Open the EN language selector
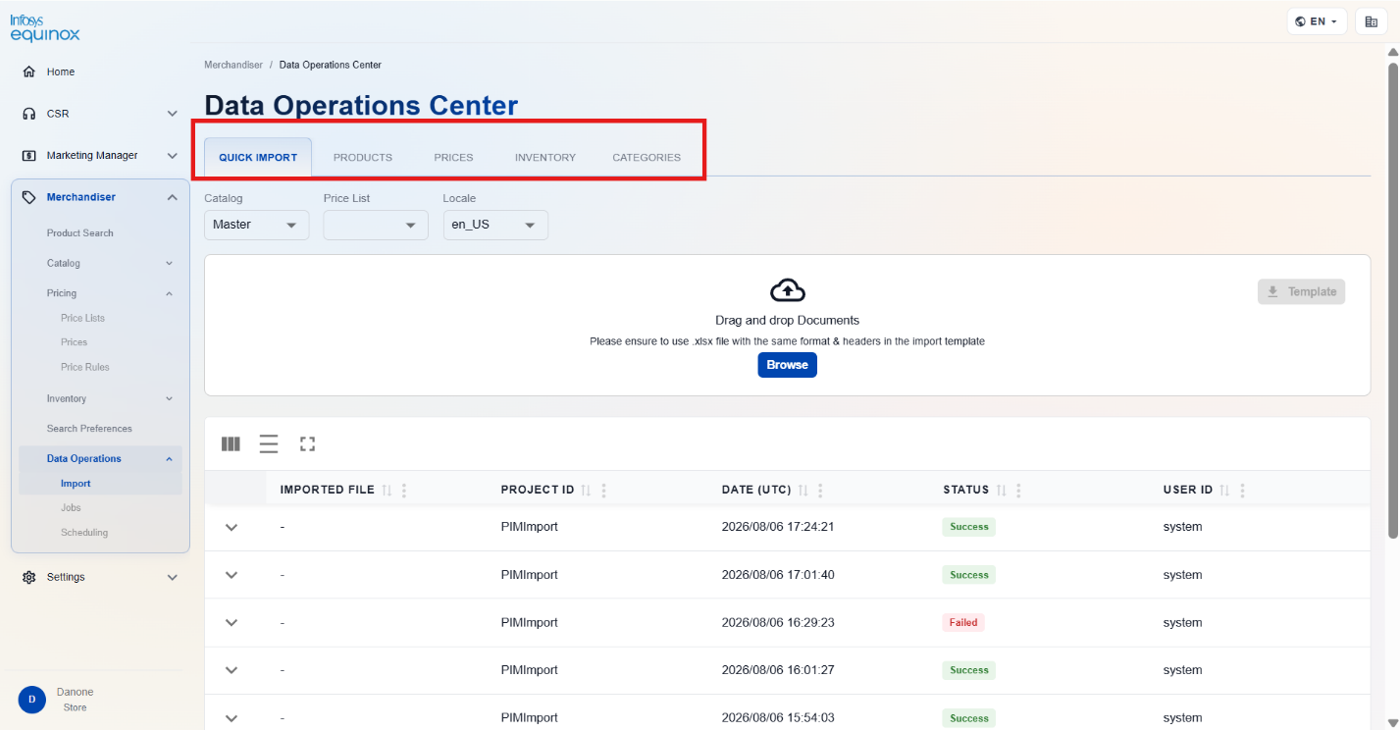This screenshot has width=1400, height=730. tap(1317, 22)
